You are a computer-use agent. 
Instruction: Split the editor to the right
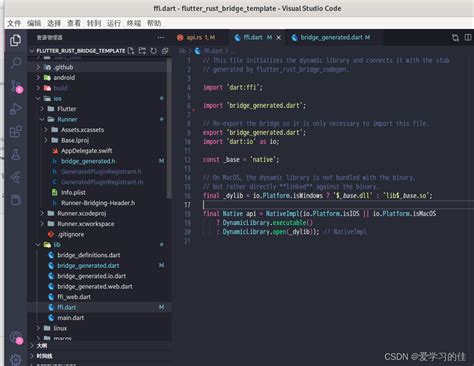pyautogui.click(x=468, y=37)
